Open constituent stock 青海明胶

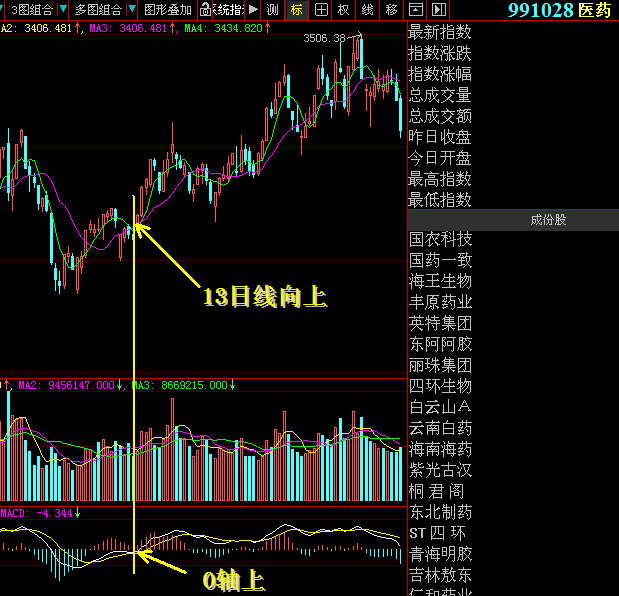point(441,554)
